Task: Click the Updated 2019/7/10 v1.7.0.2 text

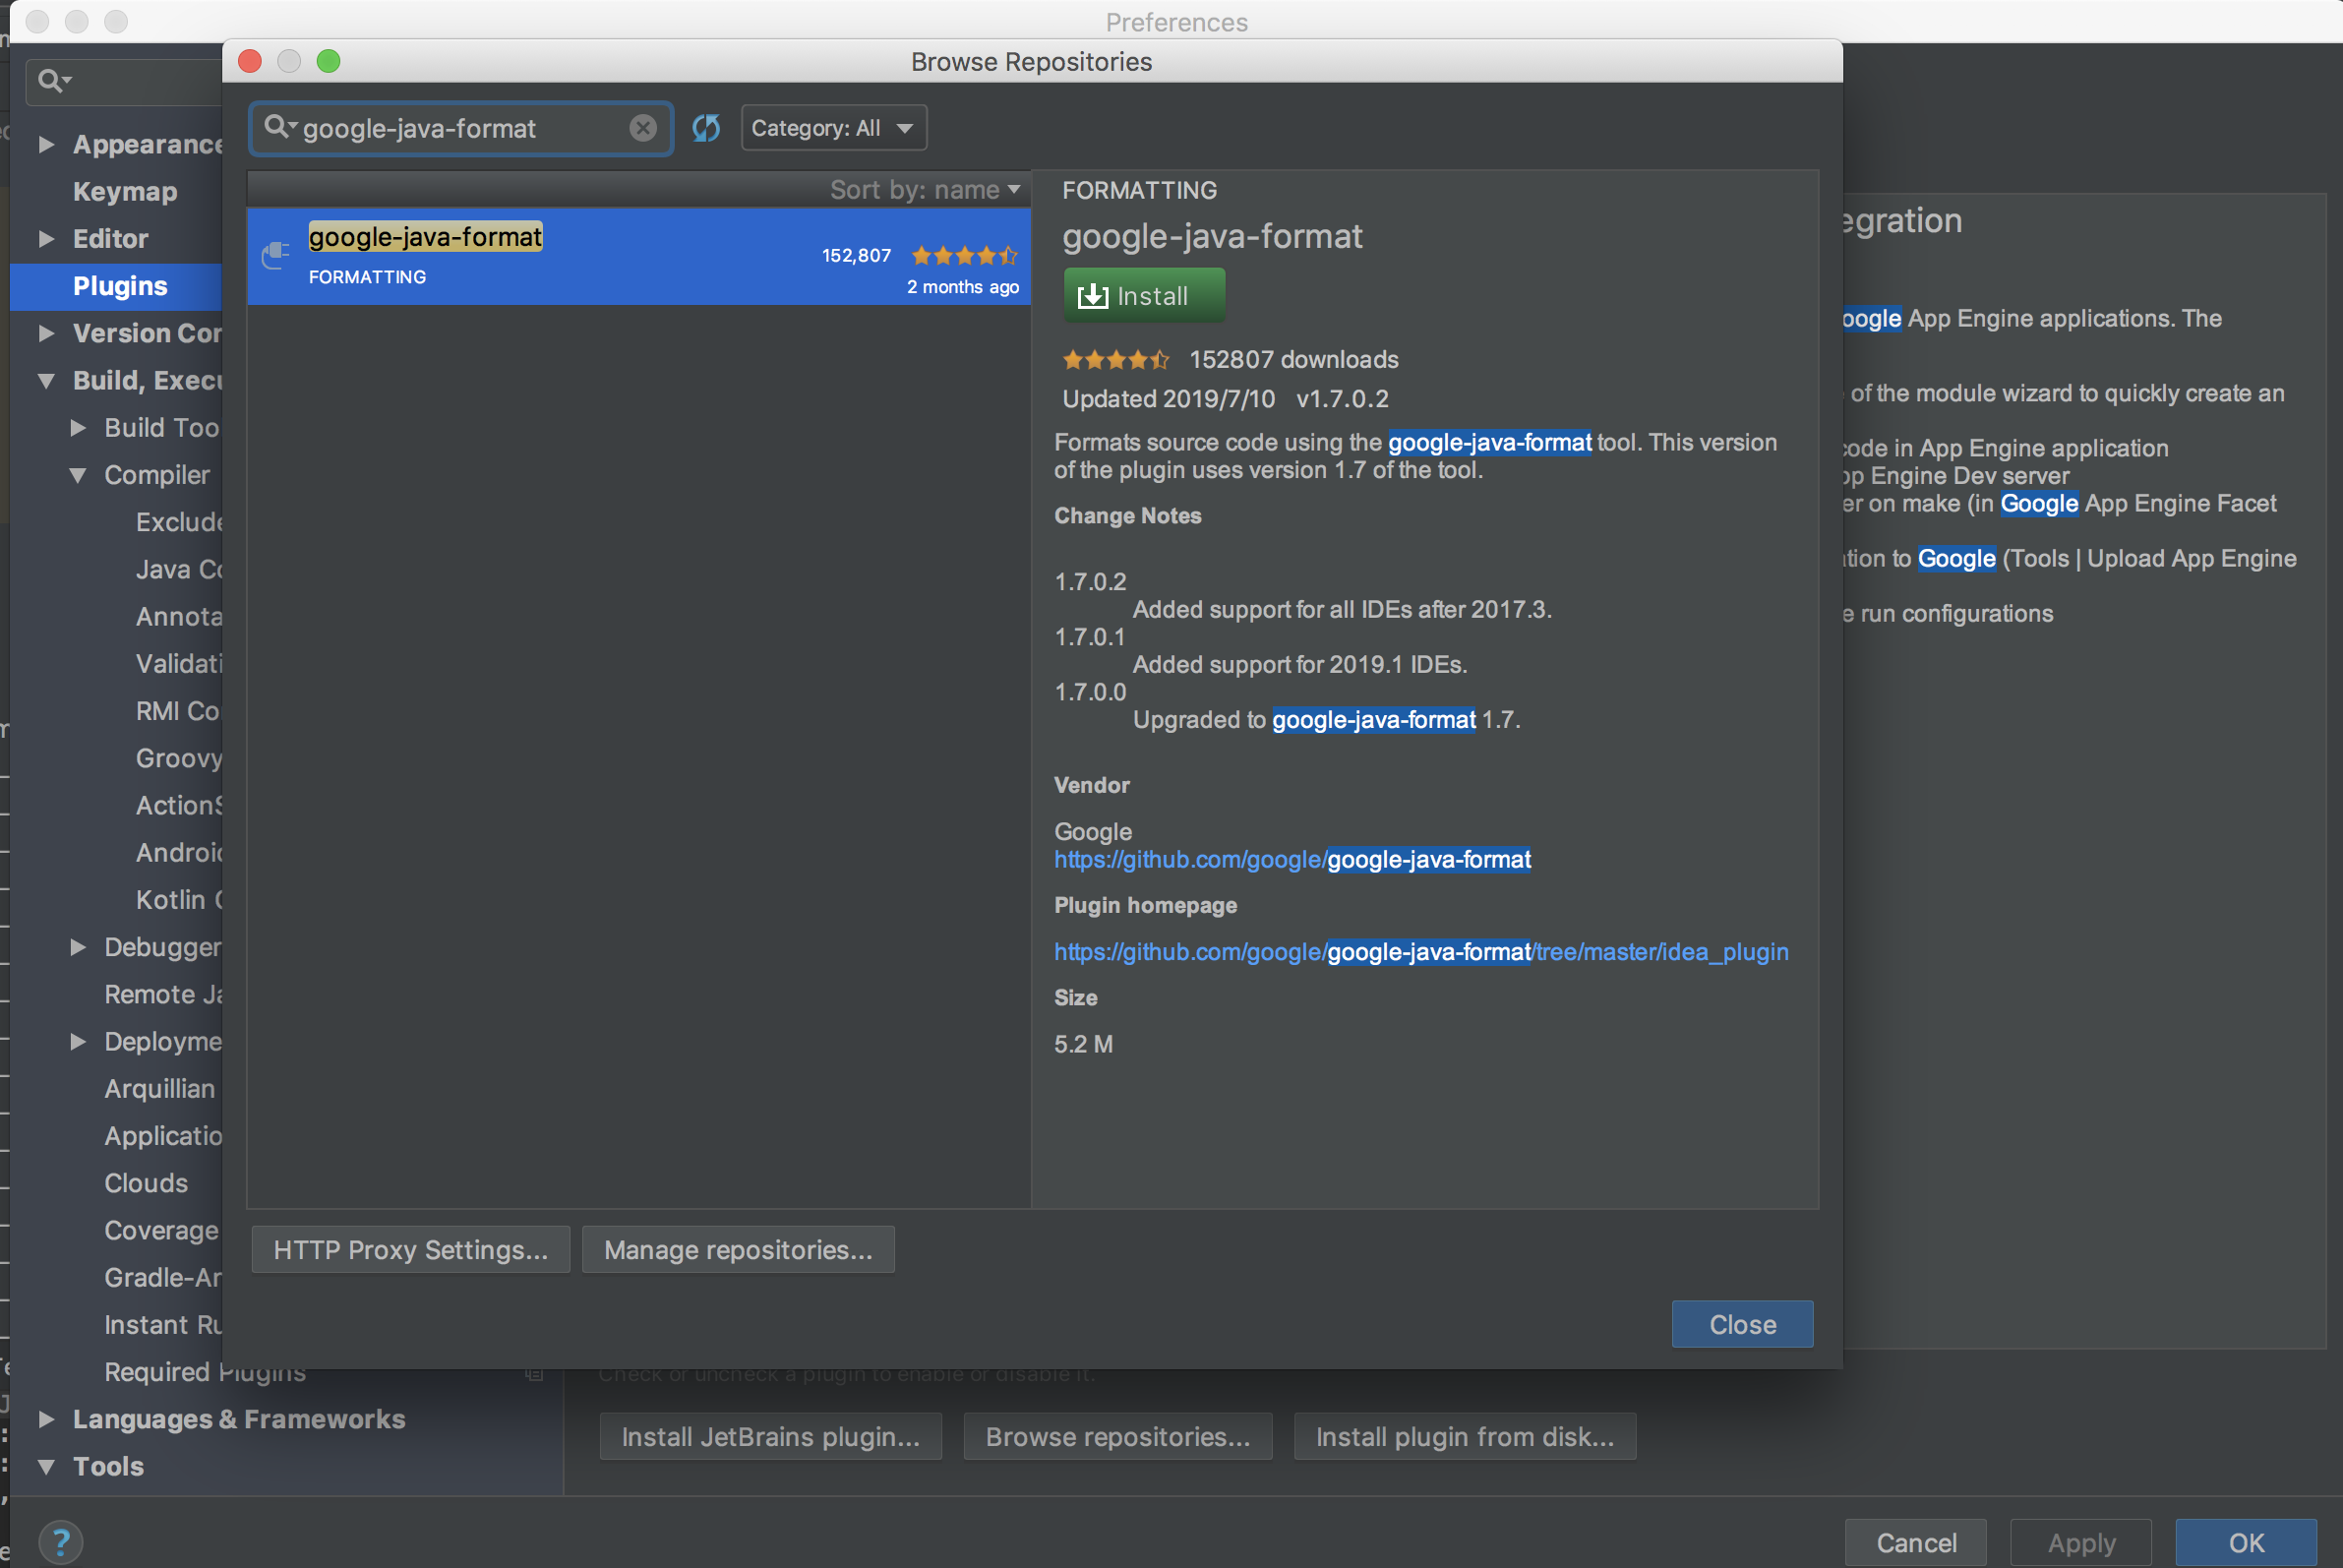Action: click(1225, 399)
